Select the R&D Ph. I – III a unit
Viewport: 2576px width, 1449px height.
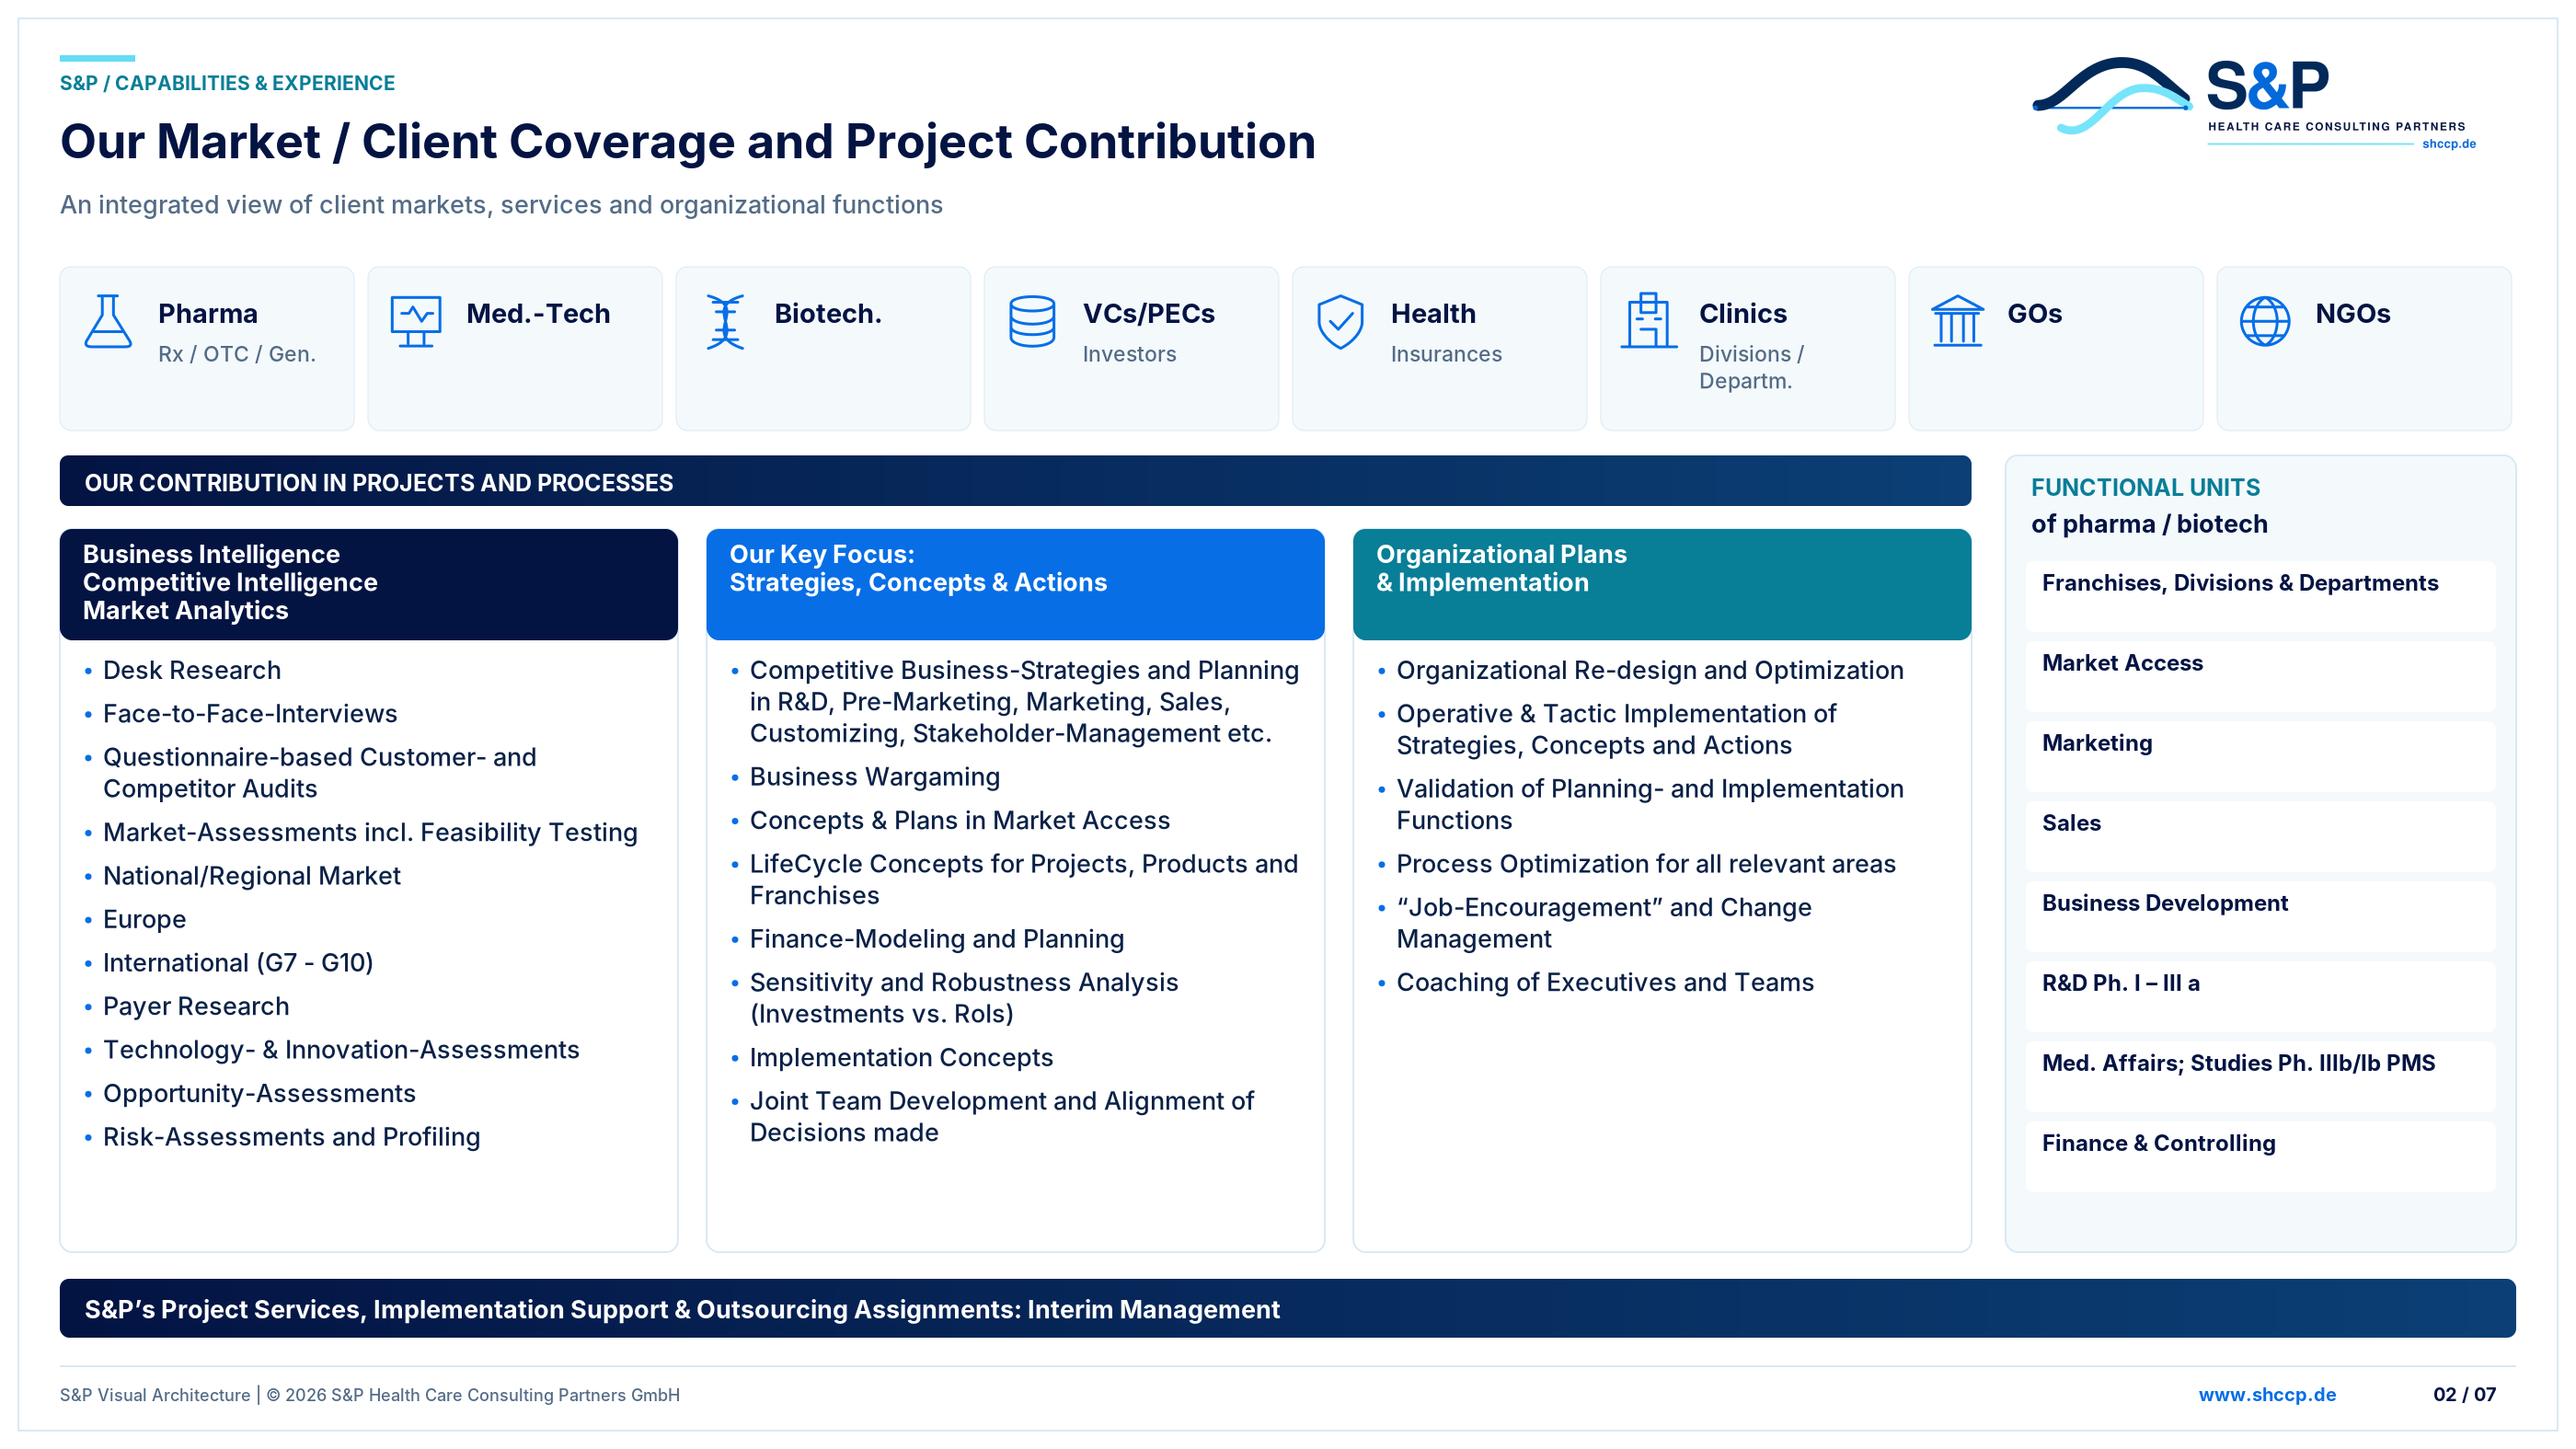pyautogui.click(x=2260, y=995)
